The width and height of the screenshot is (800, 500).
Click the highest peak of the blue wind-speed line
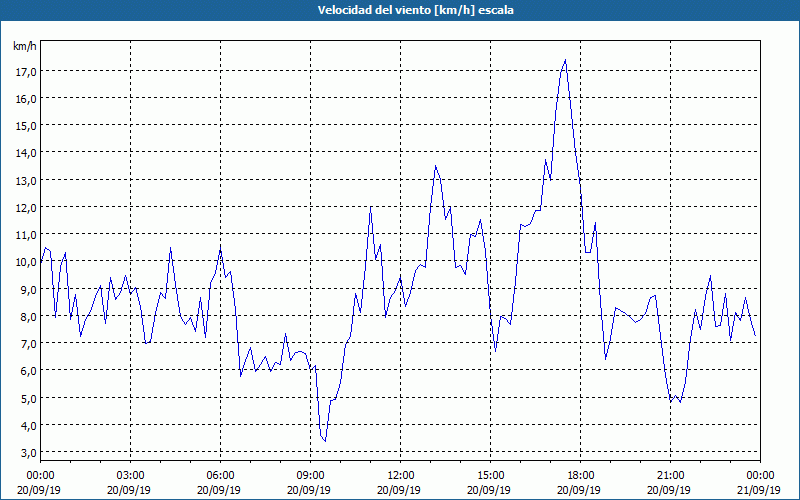click(565, 60)
